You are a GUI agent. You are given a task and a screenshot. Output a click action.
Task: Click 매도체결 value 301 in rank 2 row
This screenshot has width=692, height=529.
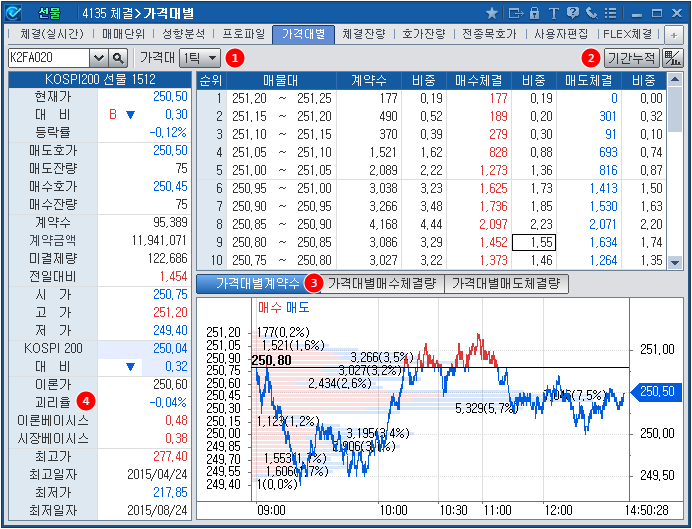(x=607, y=116)
